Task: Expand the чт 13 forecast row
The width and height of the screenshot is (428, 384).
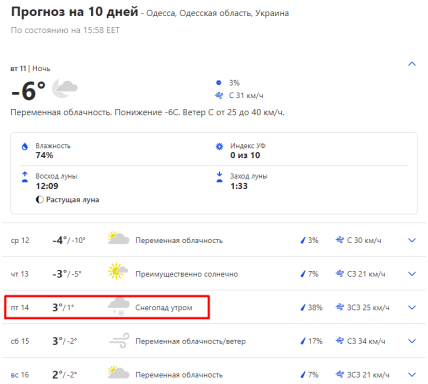Action: 412,274
